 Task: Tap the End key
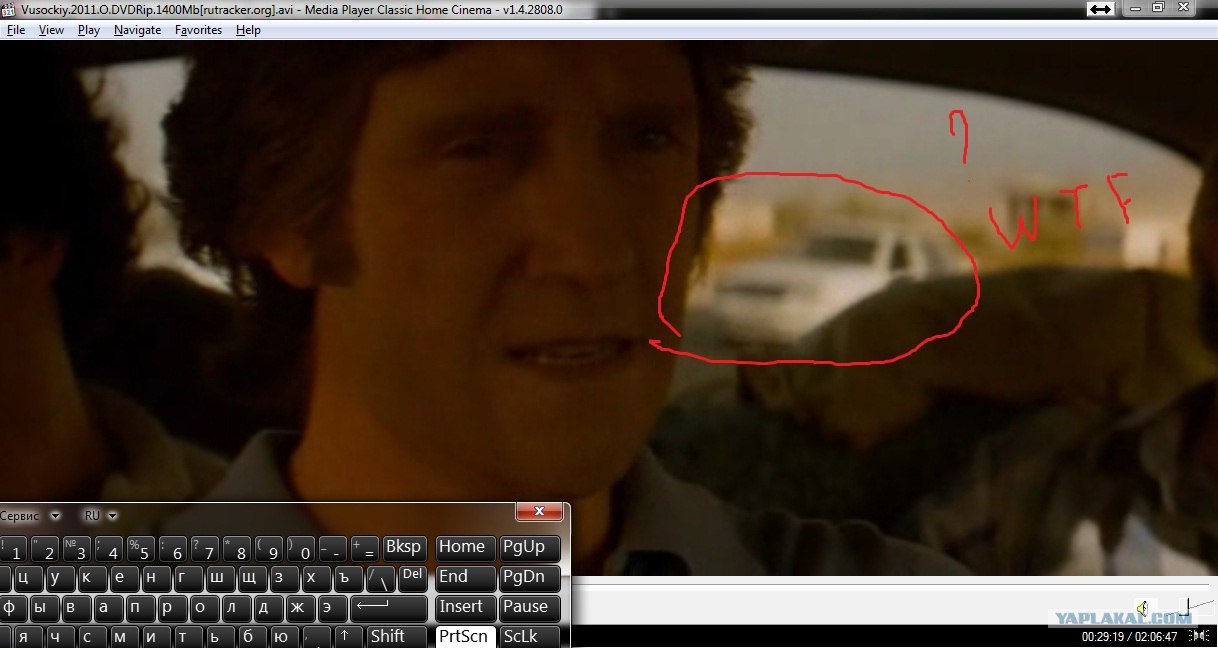click(x=466, y=578)
